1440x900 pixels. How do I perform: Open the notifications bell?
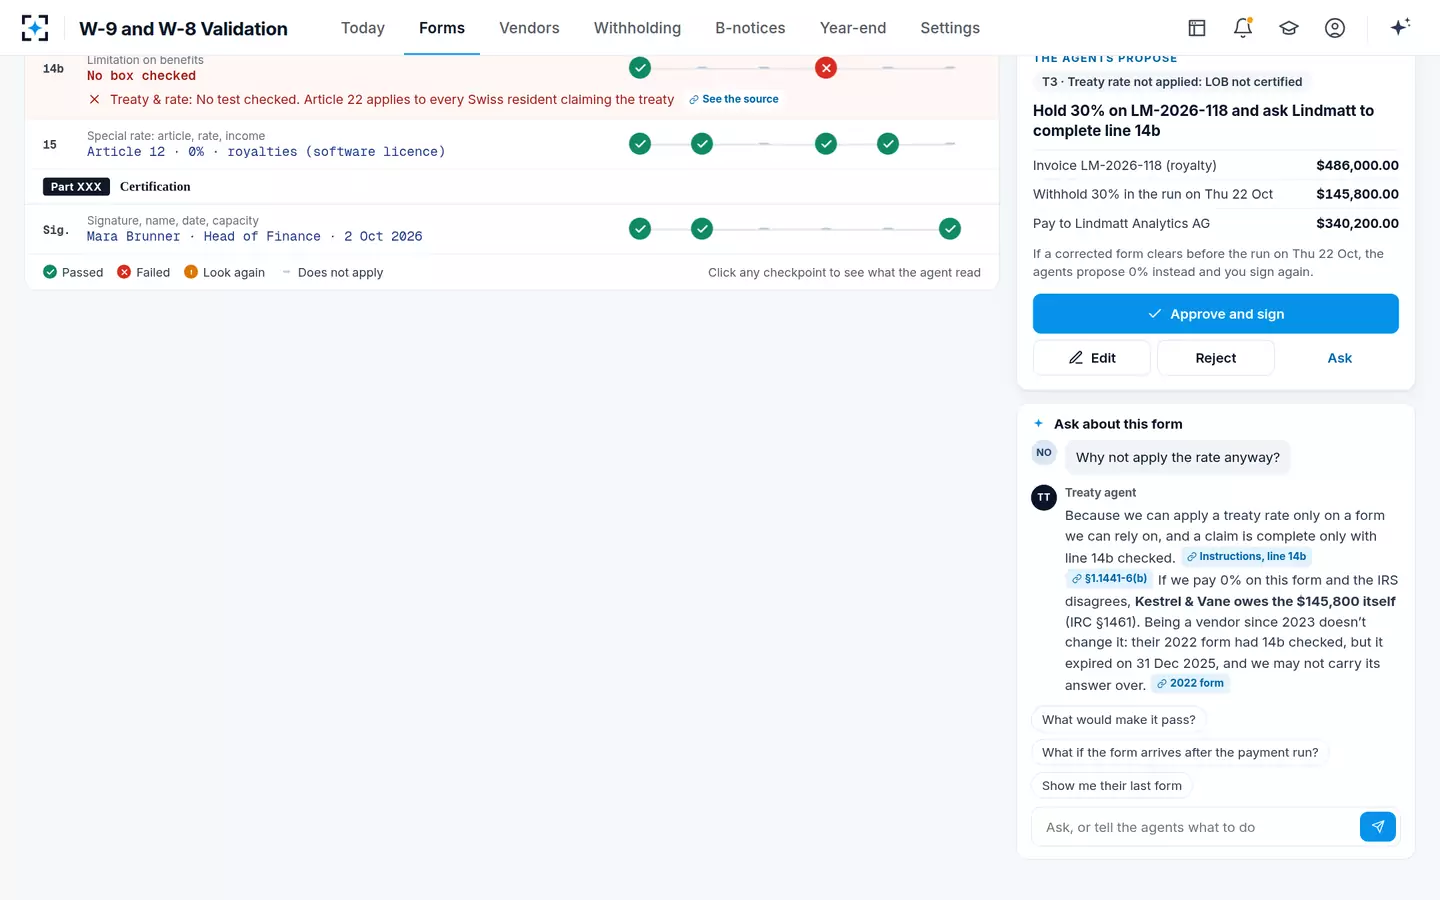(1243, 28)
